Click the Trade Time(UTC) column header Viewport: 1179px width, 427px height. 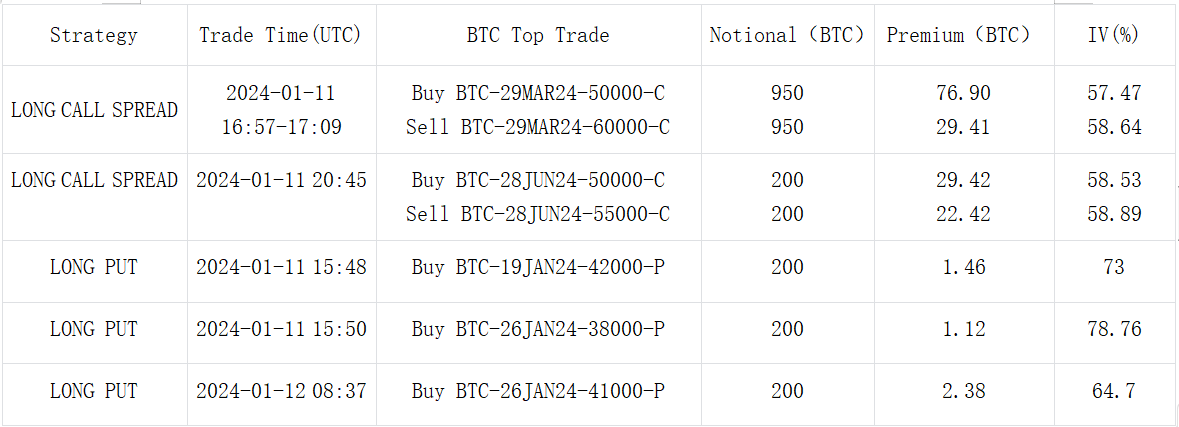tap(280, 35)
